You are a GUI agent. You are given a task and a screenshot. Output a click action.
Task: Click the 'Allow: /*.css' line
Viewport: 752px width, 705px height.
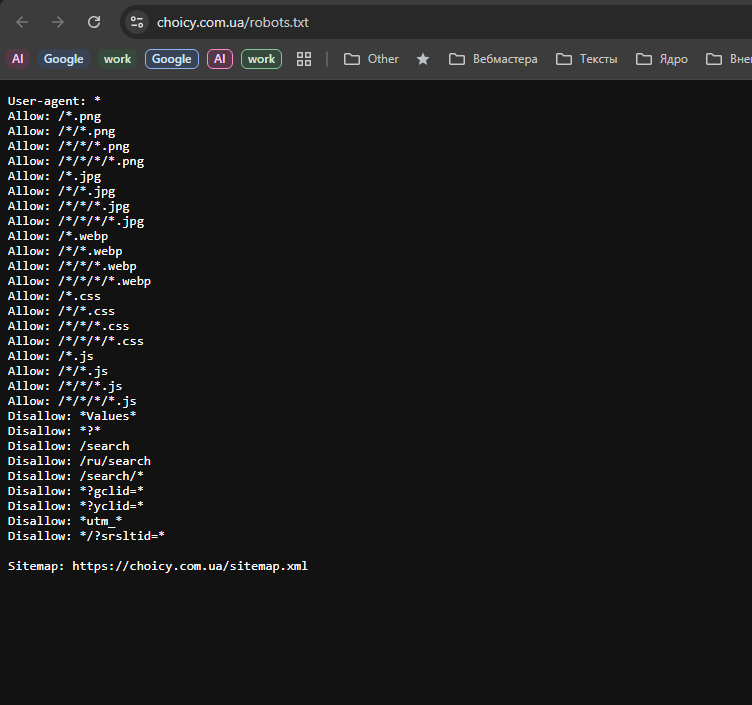(54, 296)
